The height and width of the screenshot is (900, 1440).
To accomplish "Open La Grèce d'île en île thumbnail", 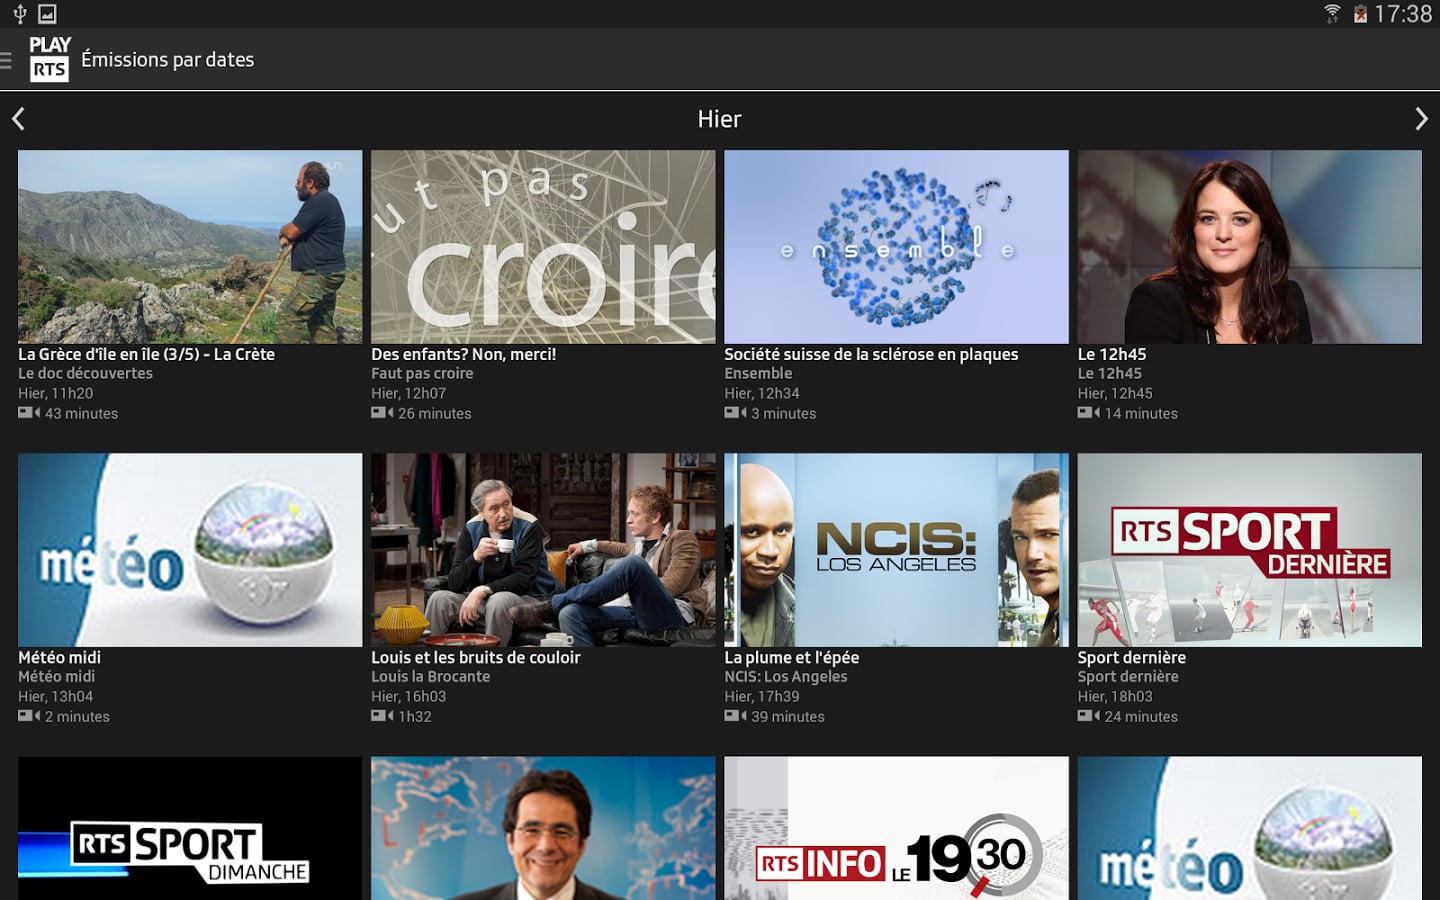I will (x=190, y=247).
